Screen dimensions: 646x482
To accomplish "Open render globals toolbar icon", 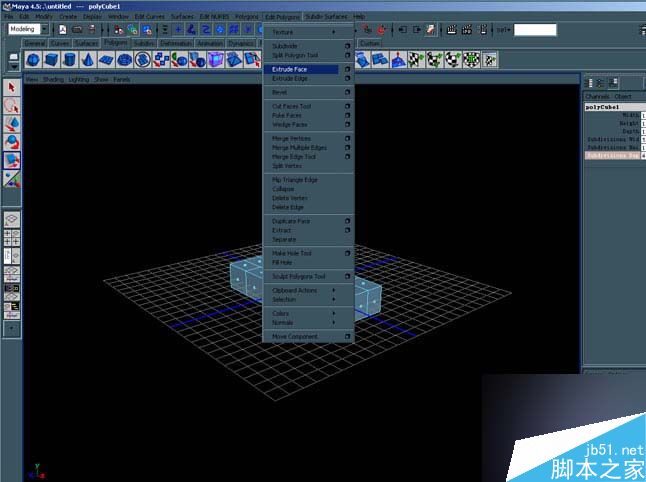I will pos(483,30).
